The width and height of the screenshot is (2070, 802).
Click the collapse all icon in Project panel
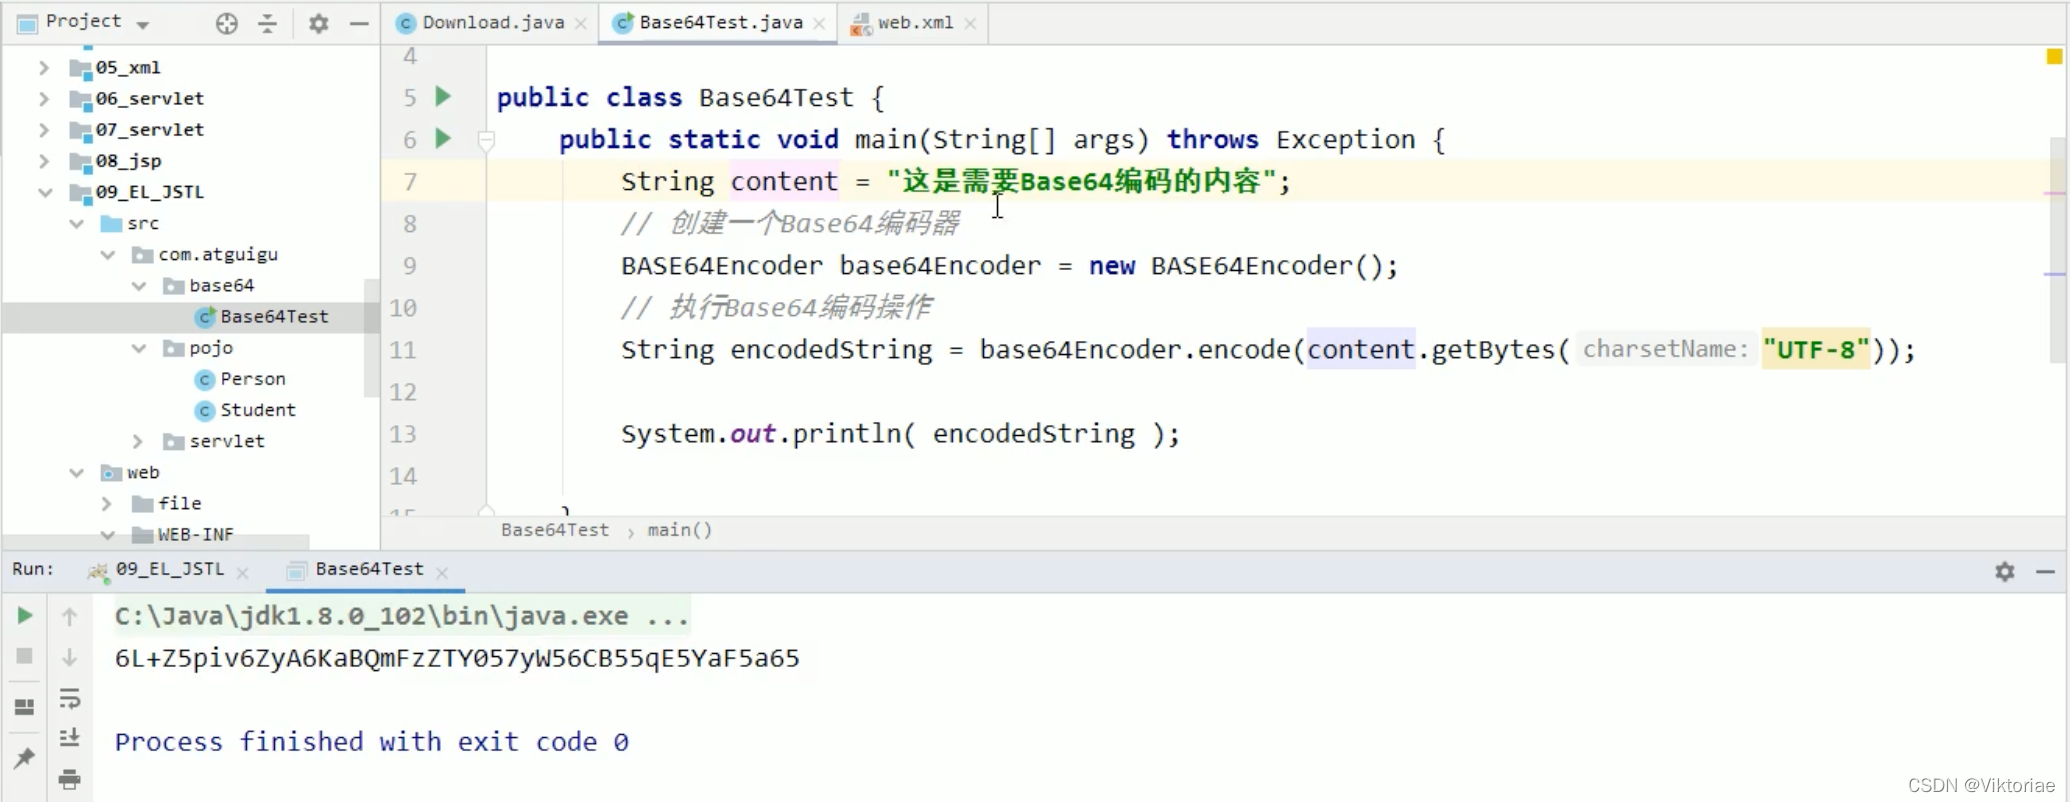click(x=267, y=23)
